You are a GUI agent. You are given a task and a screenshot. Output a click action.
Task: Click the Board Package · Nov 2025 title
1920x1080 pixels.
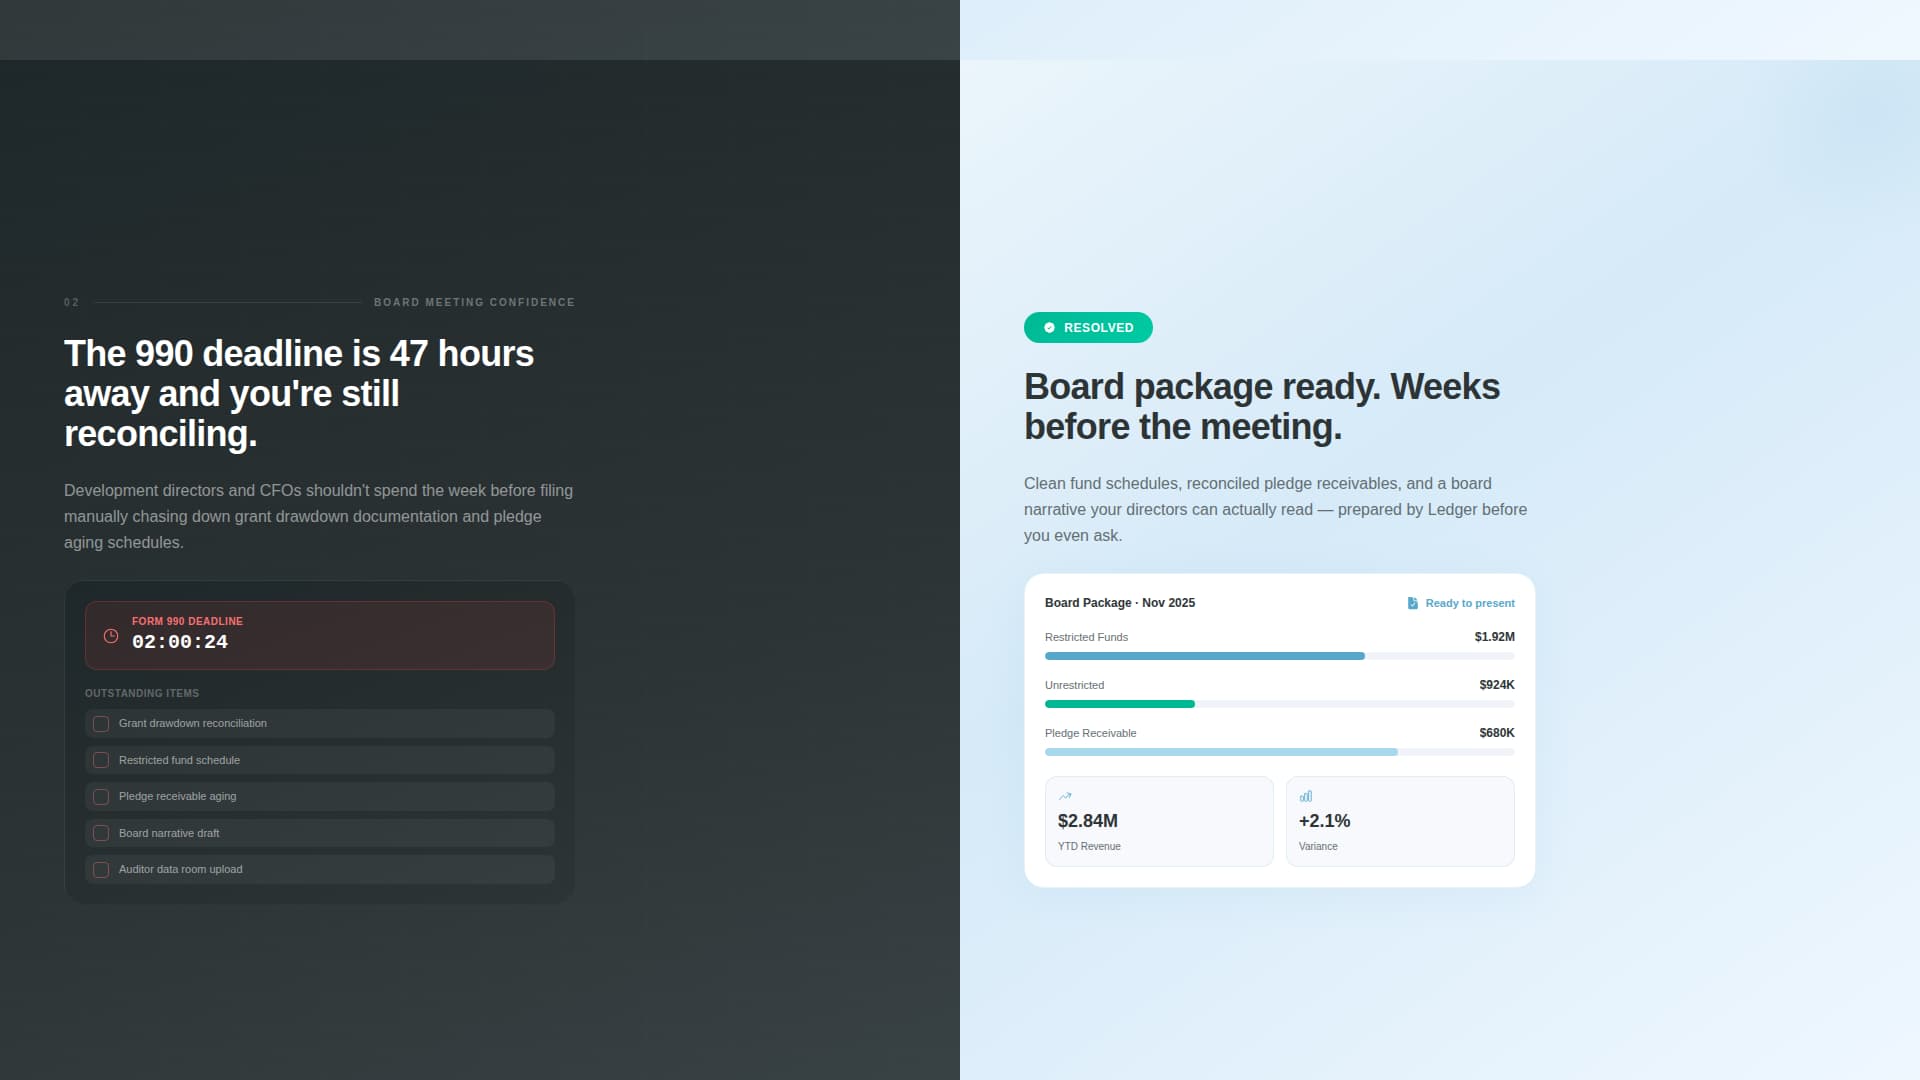(1120, 603)
